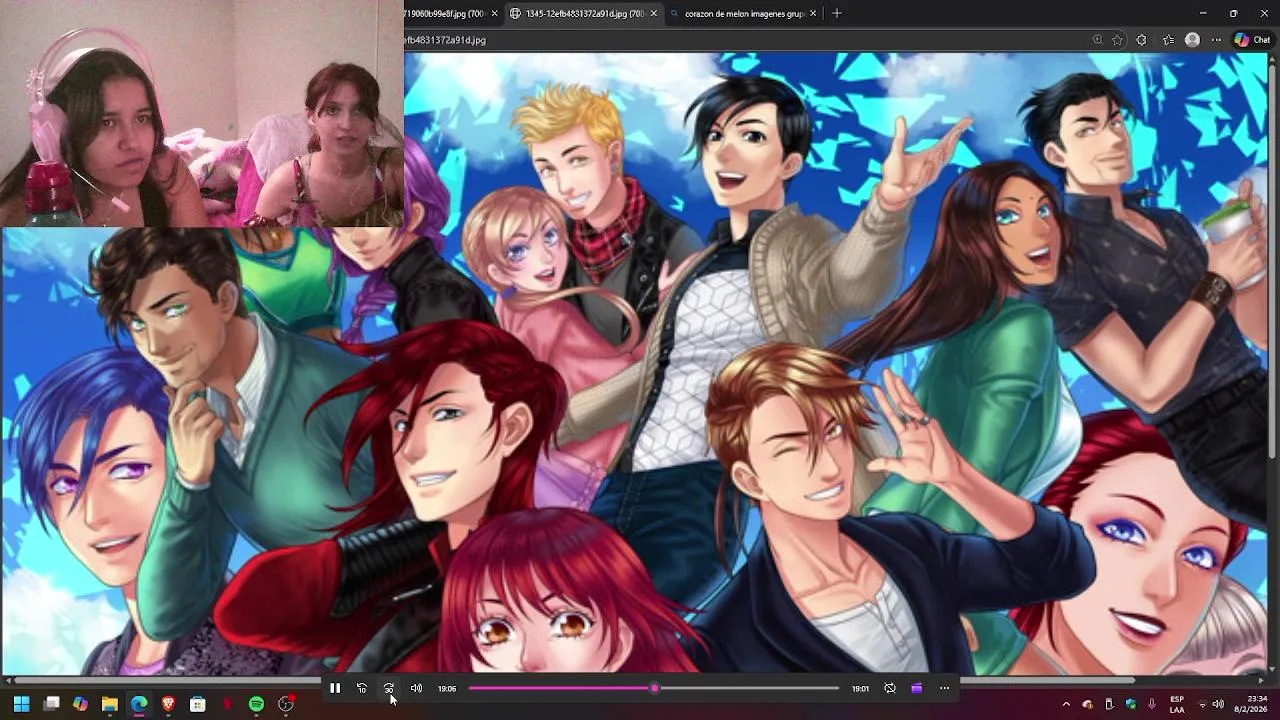Viewport: 1280px width, 720px height.
Task: Open mini player view purple icon
Action: (917, 688)
